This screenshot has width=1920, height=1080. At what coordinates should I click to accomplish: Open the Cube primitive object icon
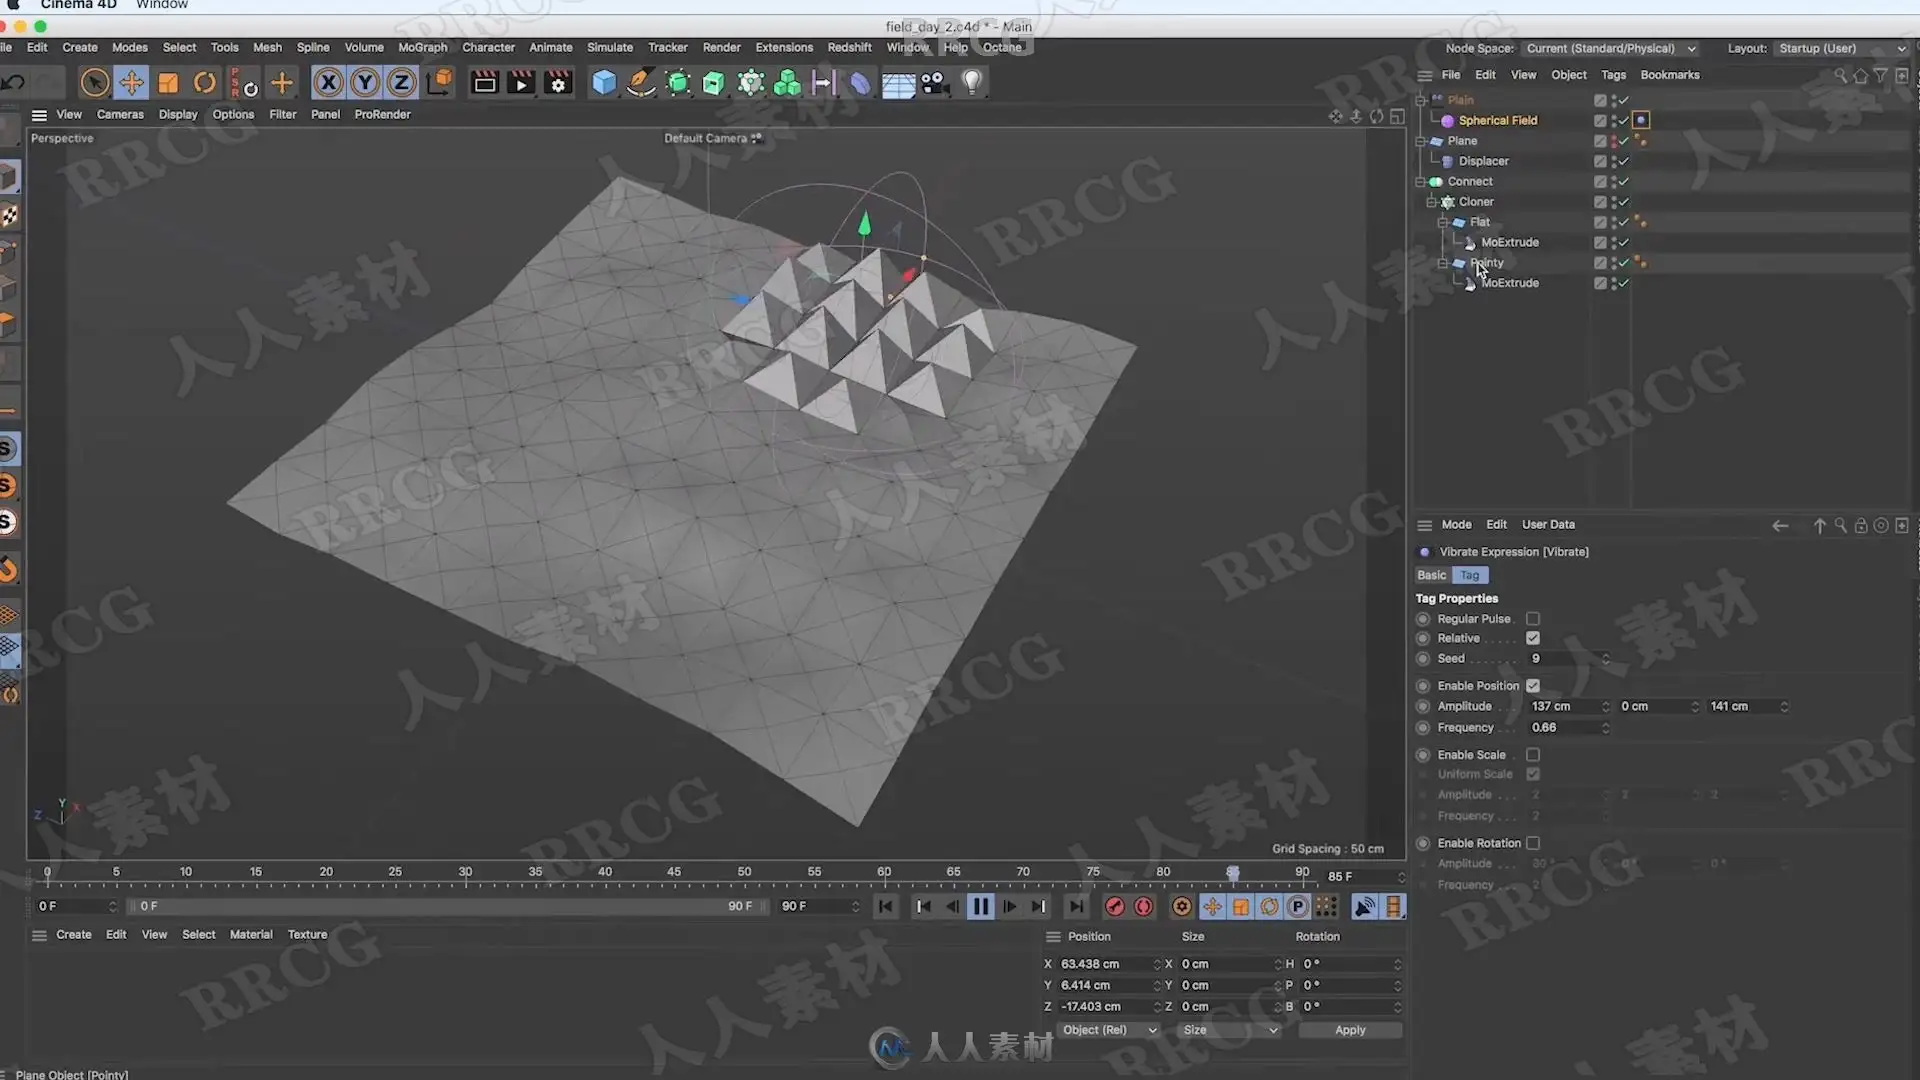click(604, 83)
